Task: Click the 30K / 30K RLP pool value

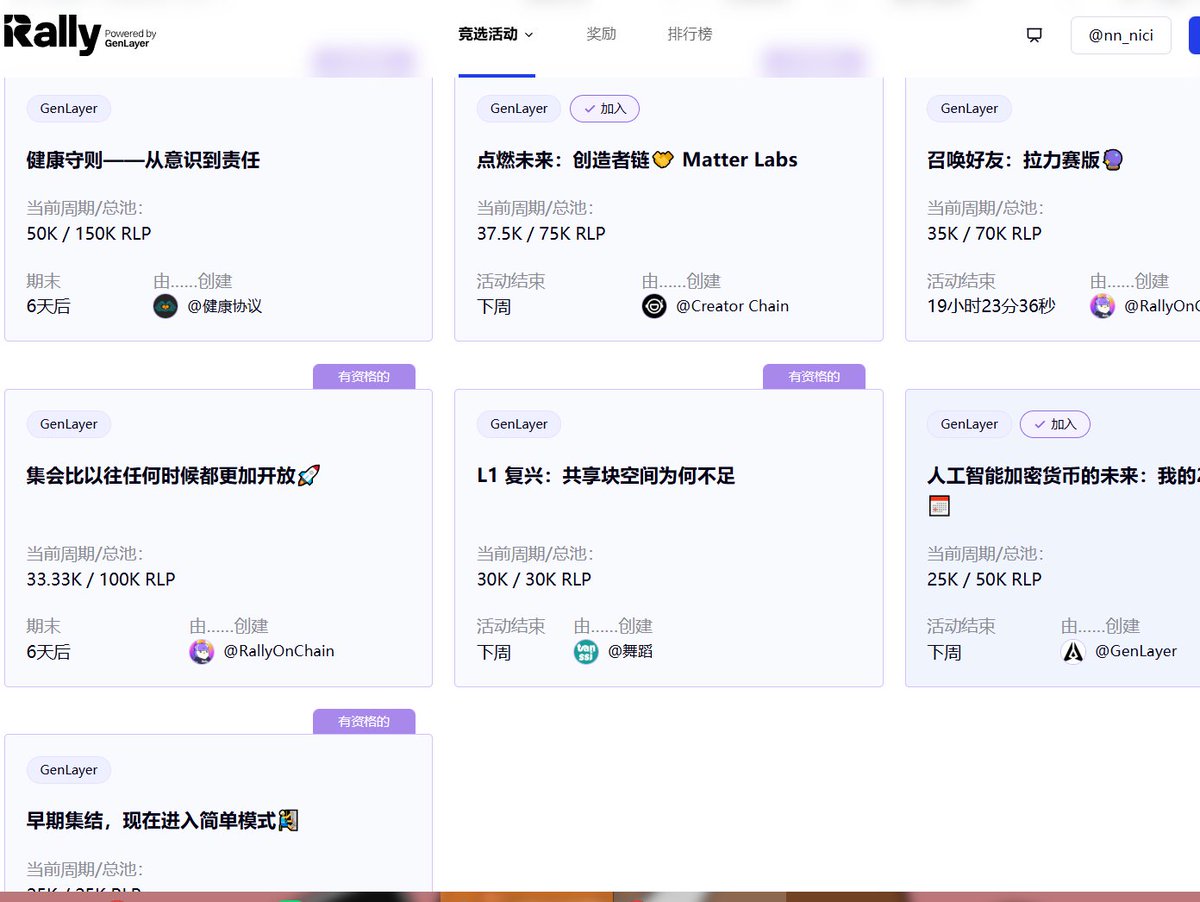Action: (x=534, y=580)
